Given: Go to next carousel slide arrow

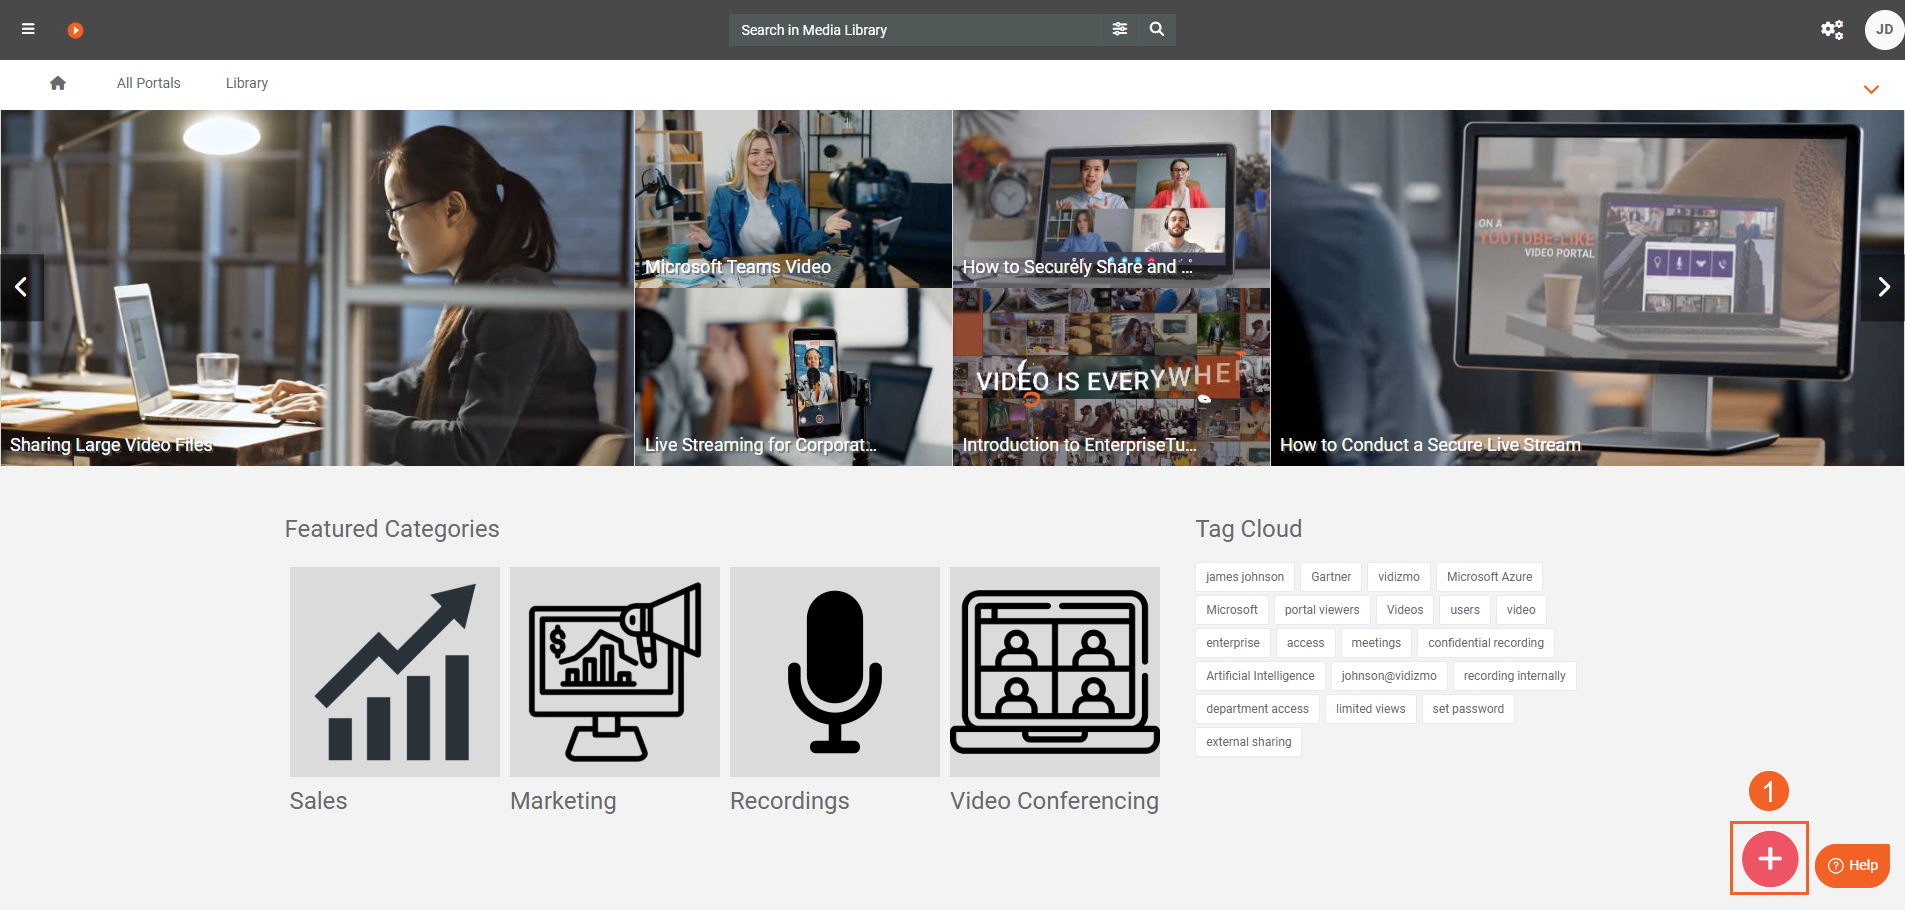Looking at the screenshot, I should [1883, 287].
